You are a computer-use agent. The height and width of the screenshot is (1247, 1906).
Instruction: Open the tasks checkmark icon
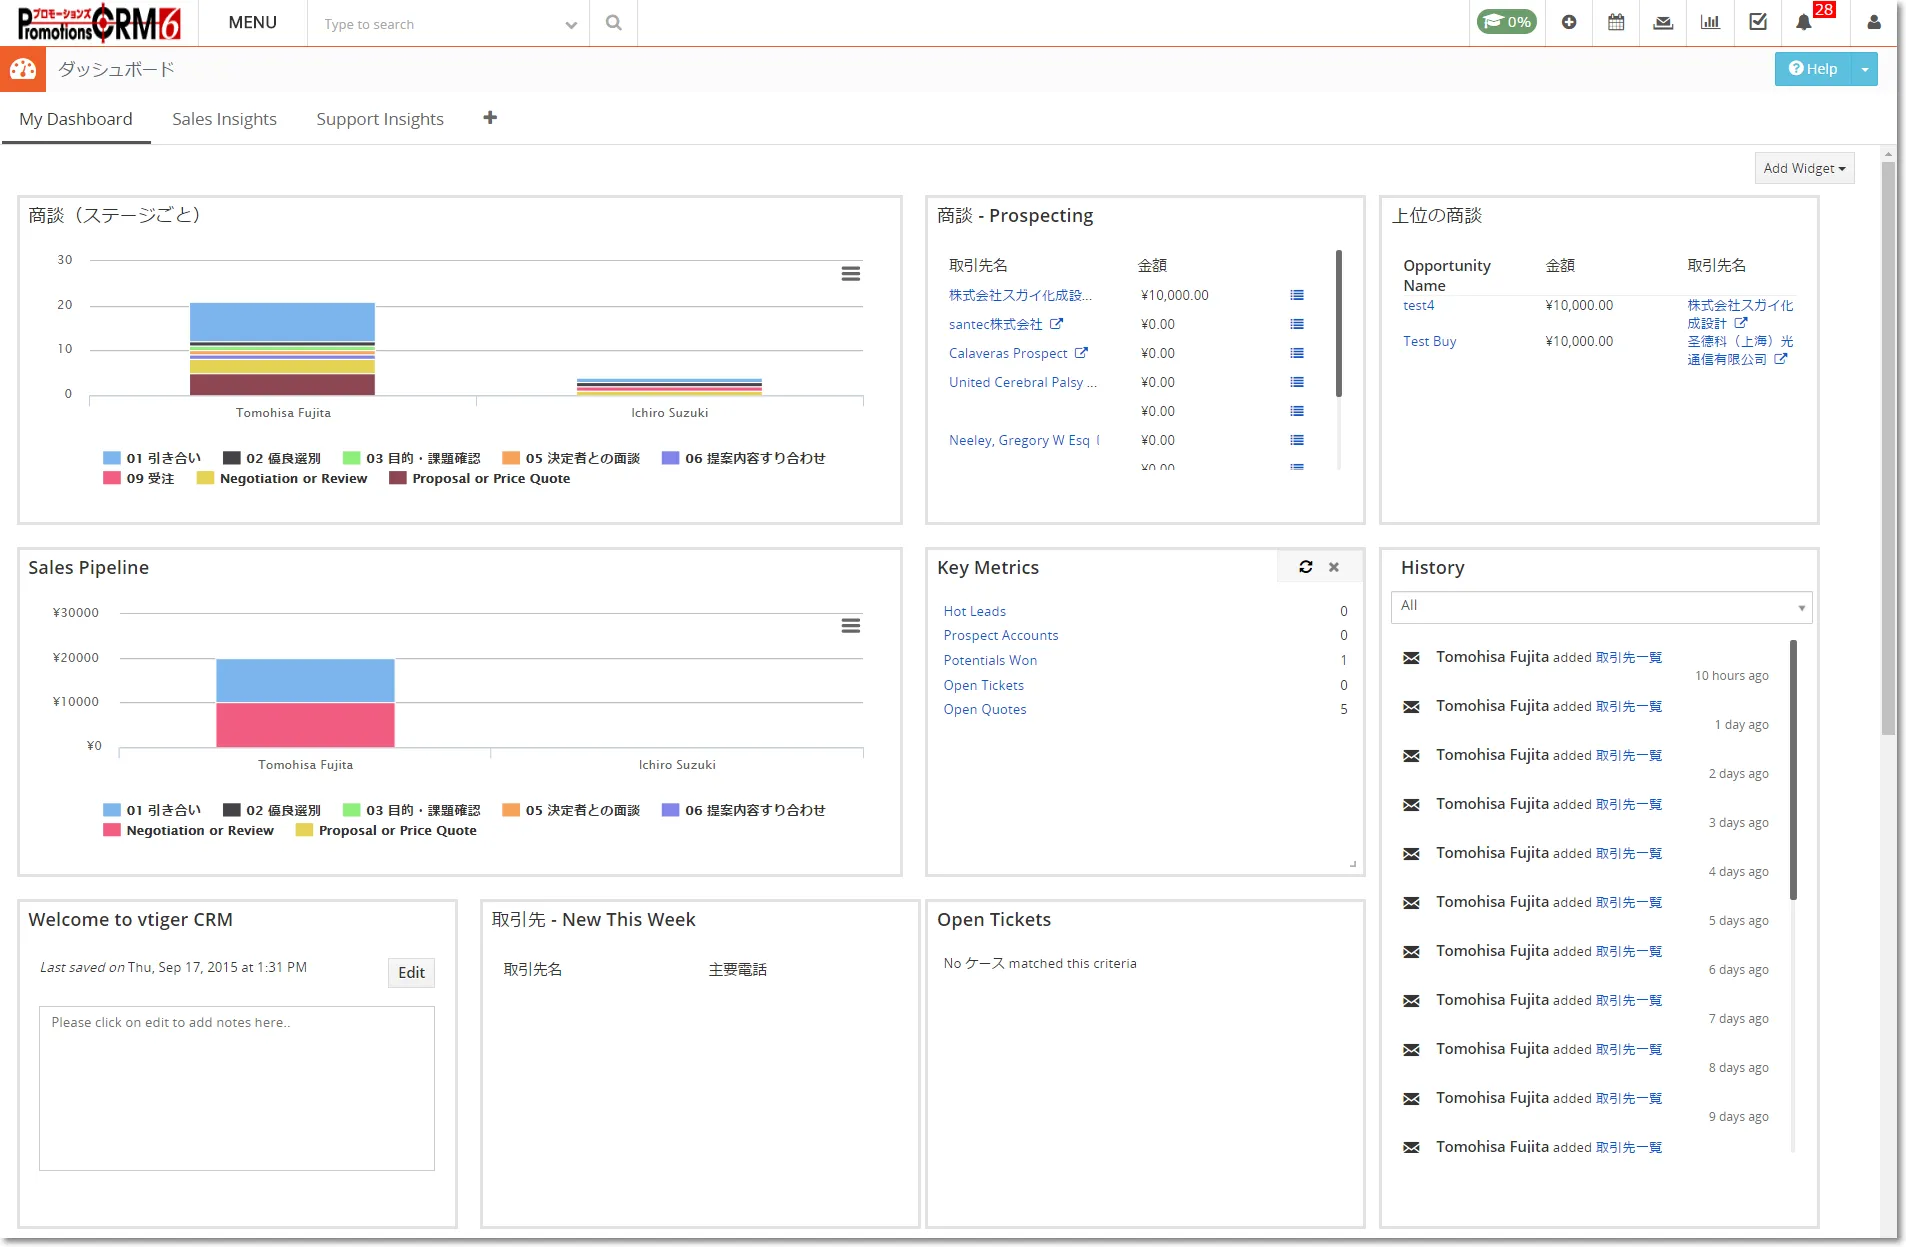(1757, 22)
